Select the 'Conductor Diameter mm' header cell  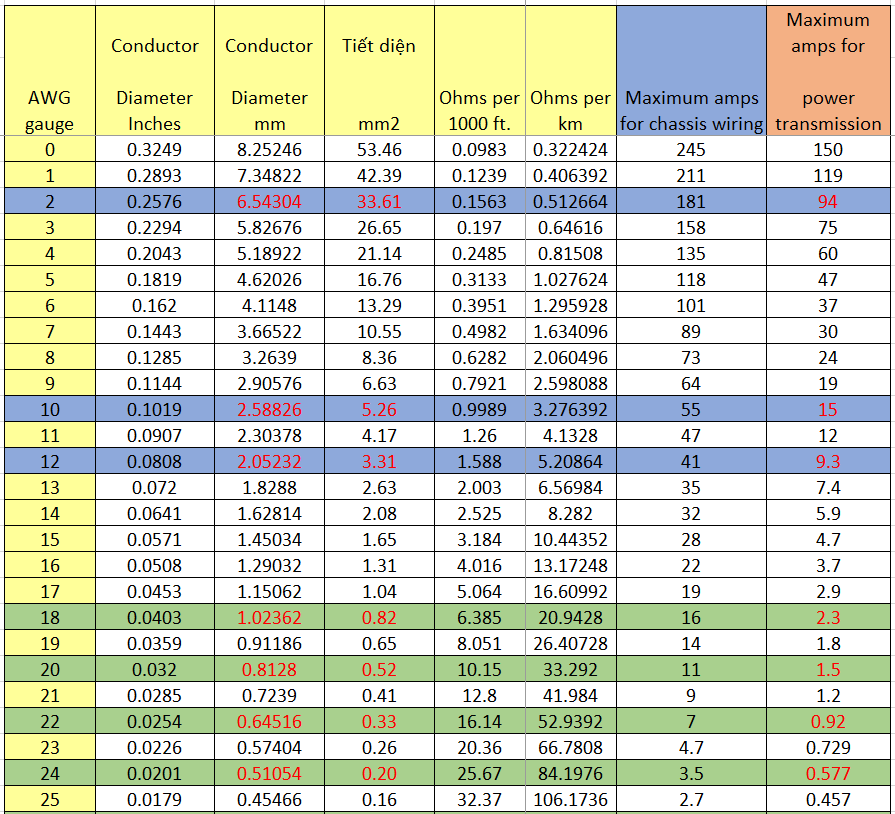click(x=269, y=71)
